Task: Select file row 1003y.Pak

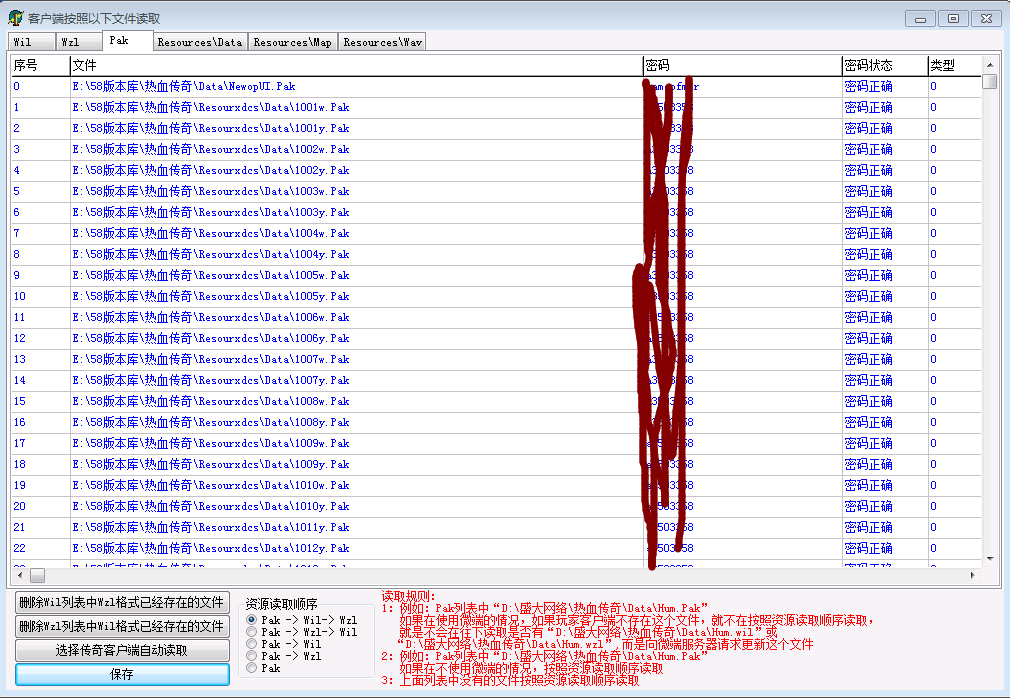Action: 496,212
